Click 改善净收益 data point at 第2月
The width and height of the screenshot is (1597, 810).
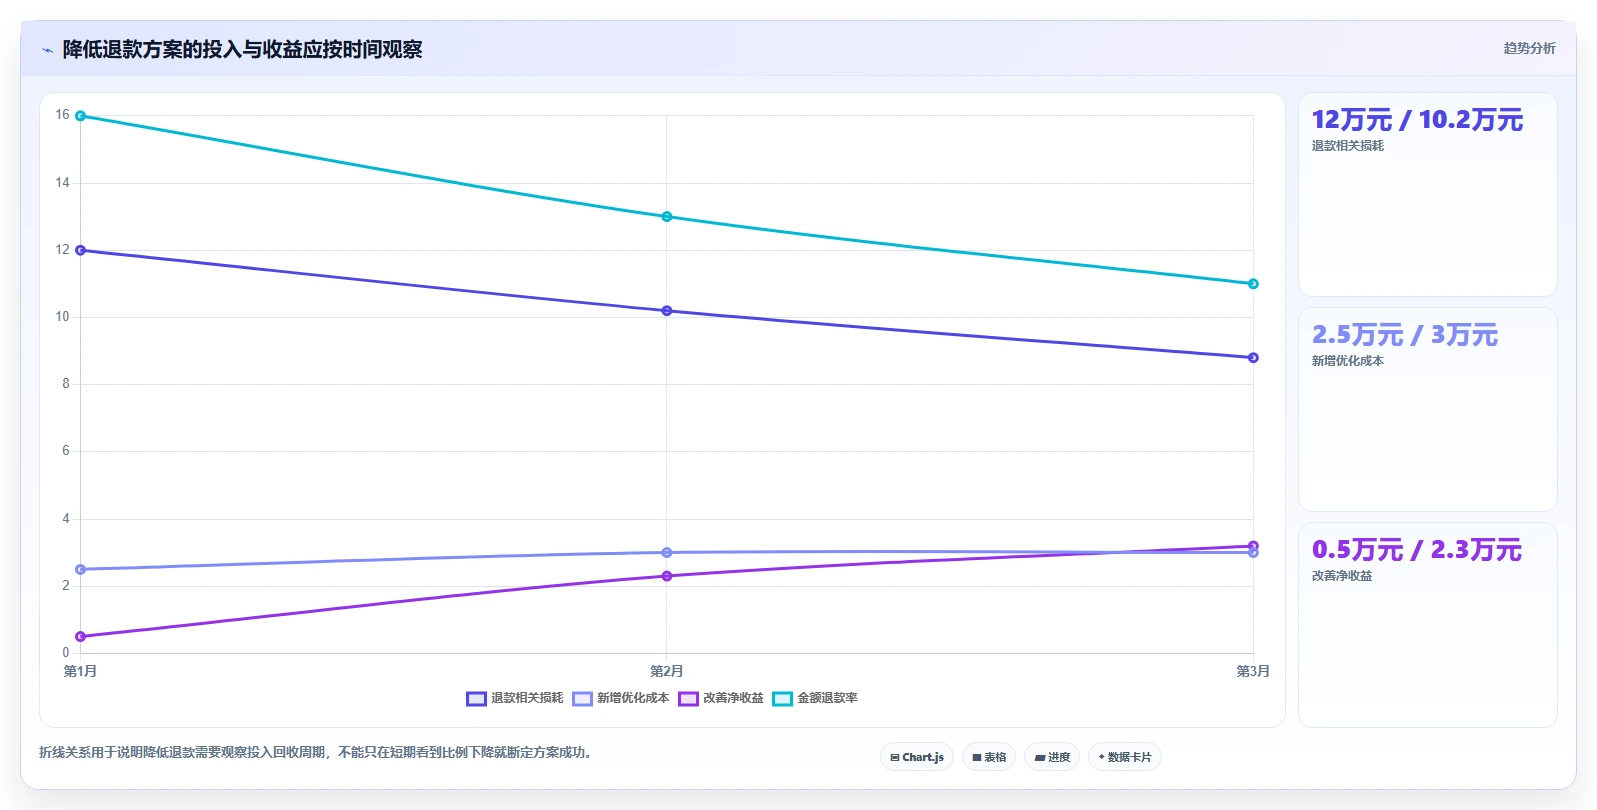(x=667, y=576)
